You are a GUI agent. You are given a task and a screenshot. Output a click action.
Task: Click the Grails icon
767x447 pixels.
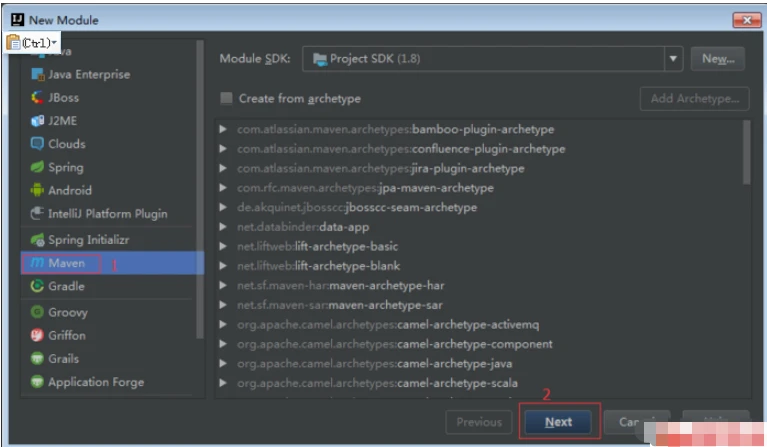point(38,358)
